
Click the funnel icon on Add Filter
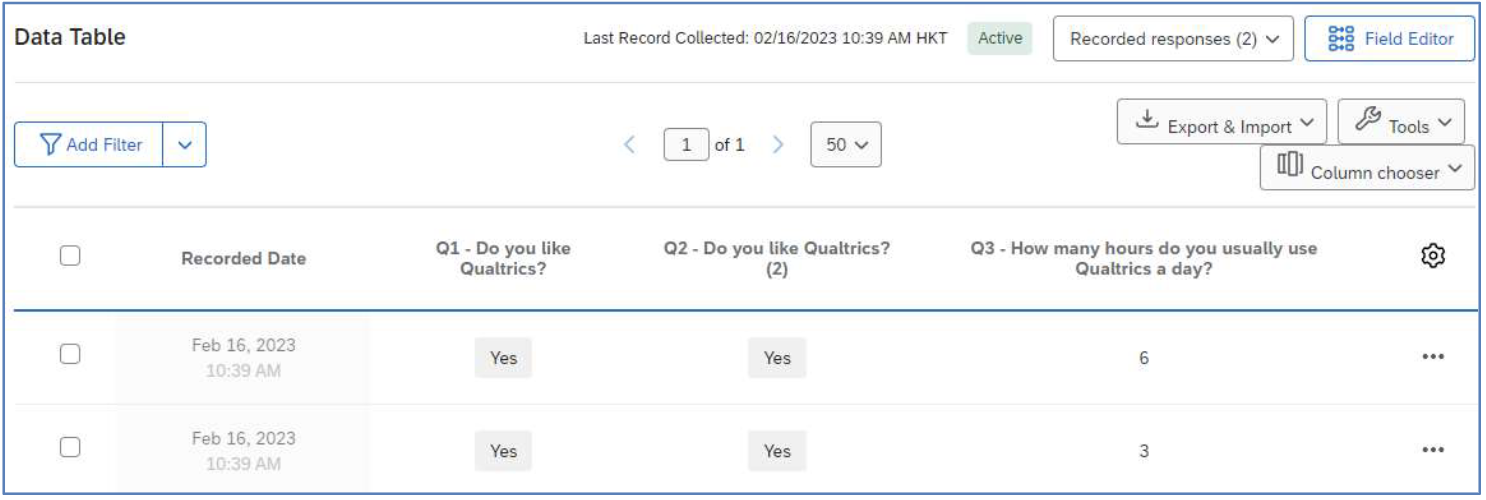(x=52, y=145)
